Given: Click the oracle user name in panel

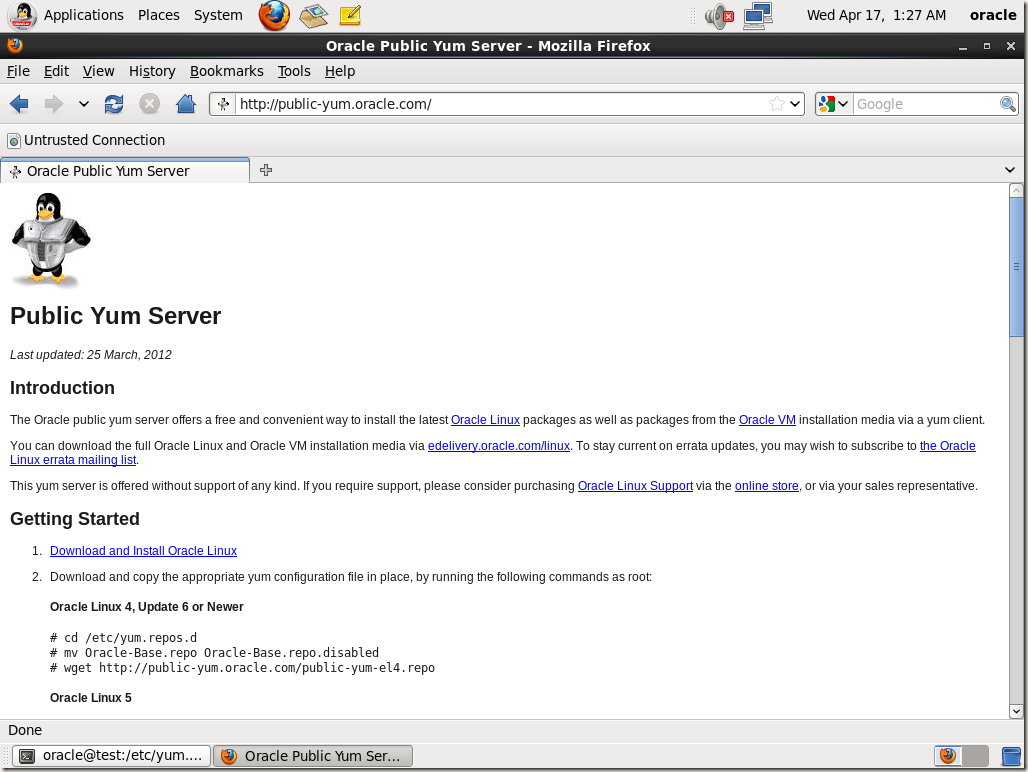Looking at the screenshot, I should tap(993, 15).
